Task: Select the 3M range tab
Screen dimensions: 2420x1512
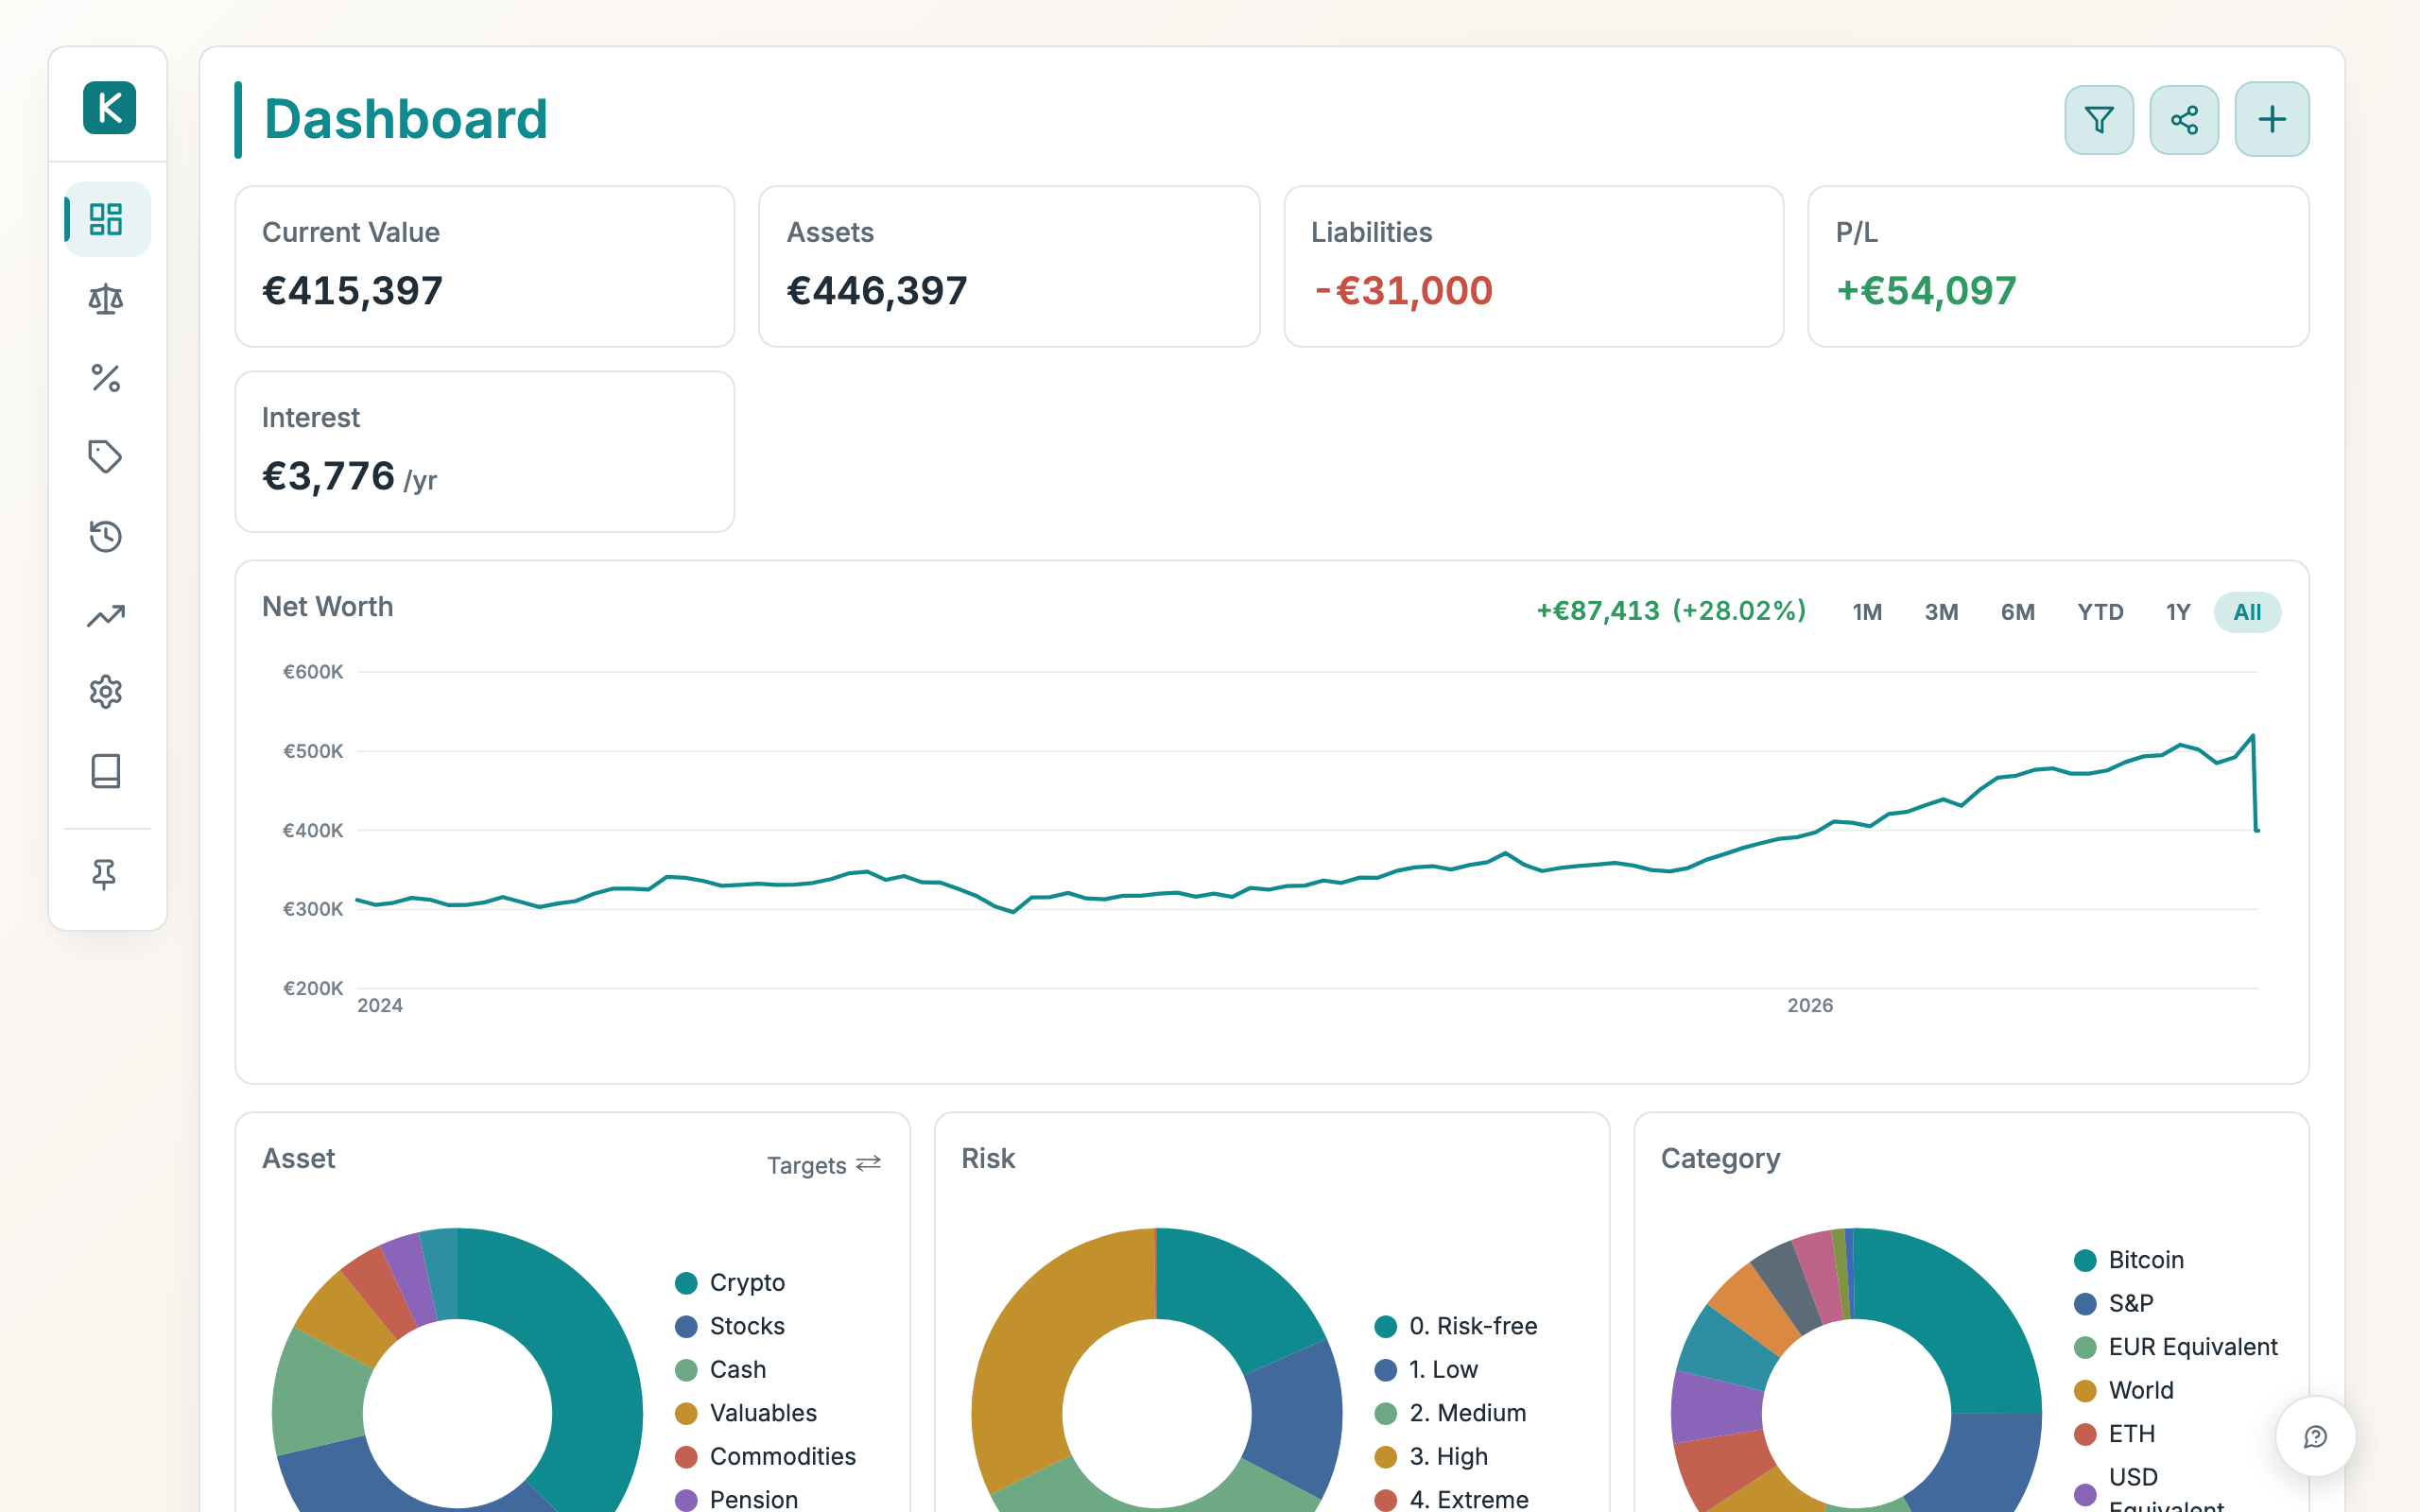Action: 1941,612
